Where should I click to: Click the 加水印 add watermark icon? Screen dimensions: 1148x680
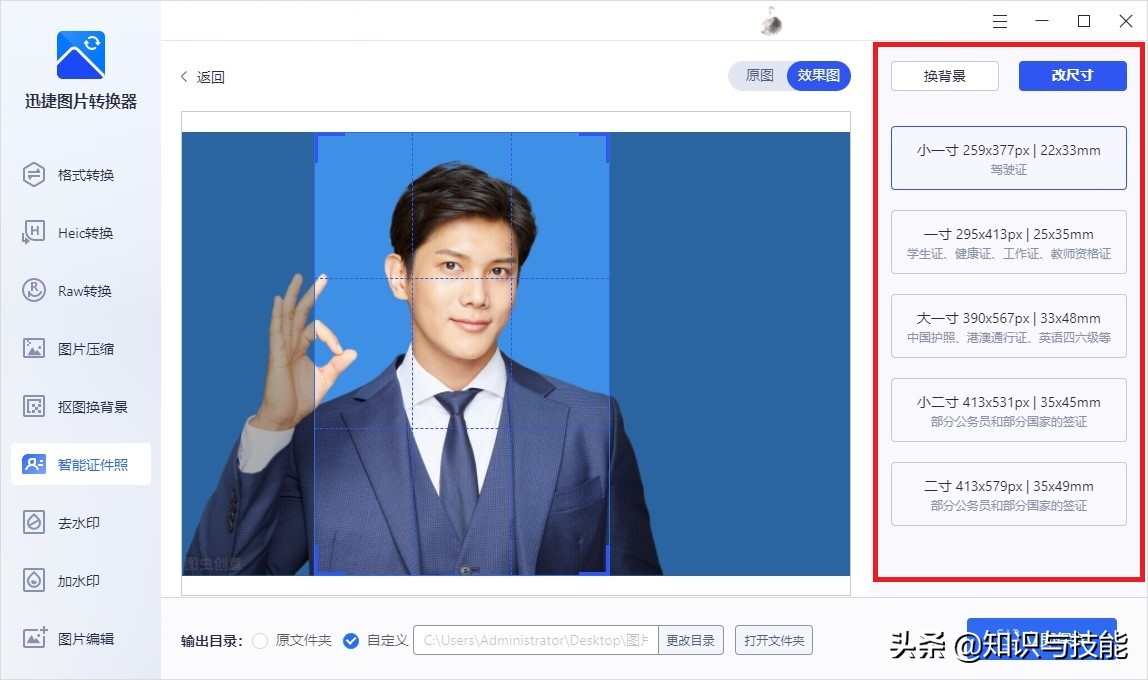tap(34, 580)
